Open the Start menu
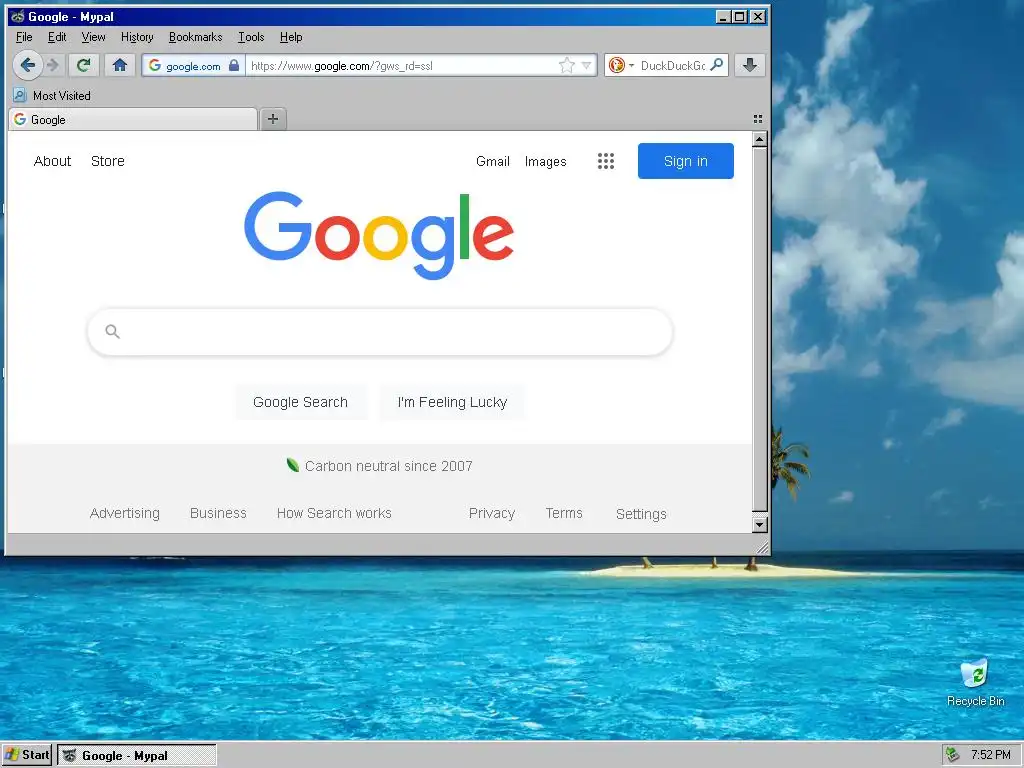The width and height of the screenshot is (1024, 768). click(27, 755)
